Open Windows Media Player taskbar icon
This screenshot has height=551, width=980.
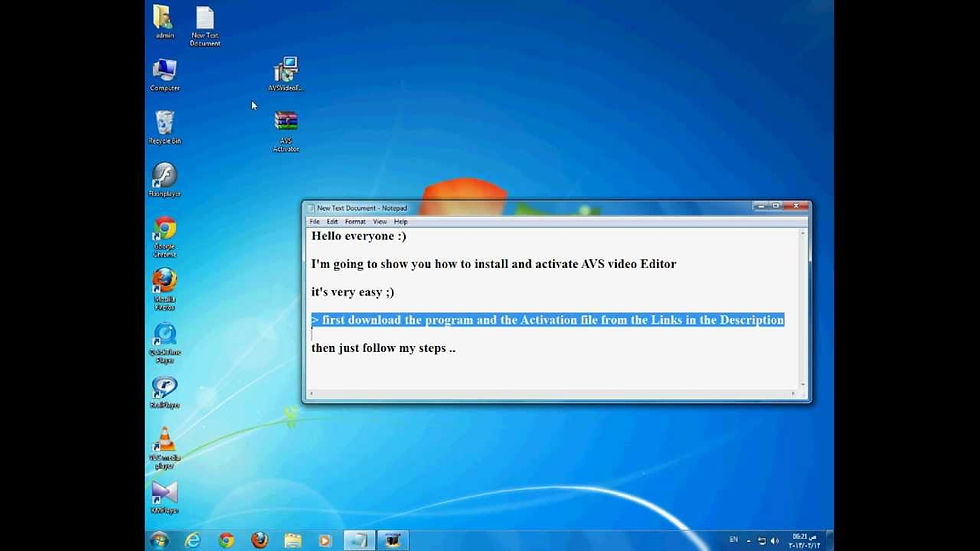point(325,540)
